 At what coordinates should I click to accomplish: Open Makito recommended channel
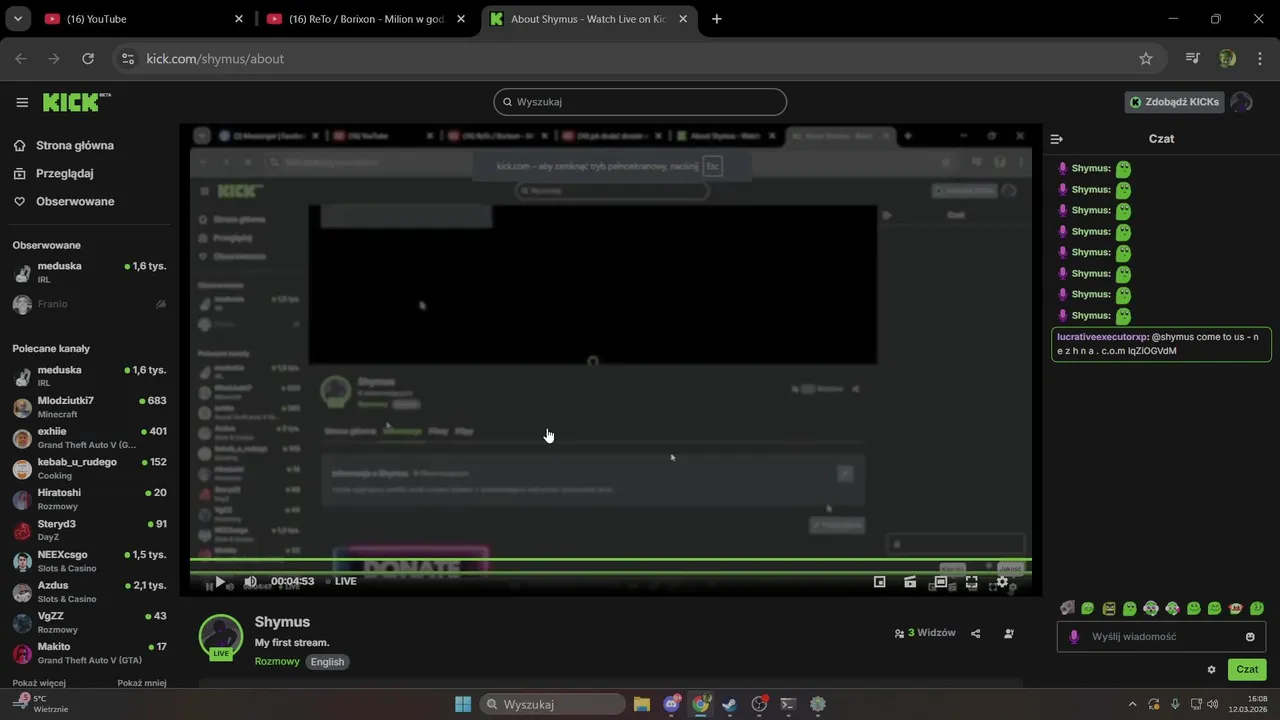tap(89, 653)
